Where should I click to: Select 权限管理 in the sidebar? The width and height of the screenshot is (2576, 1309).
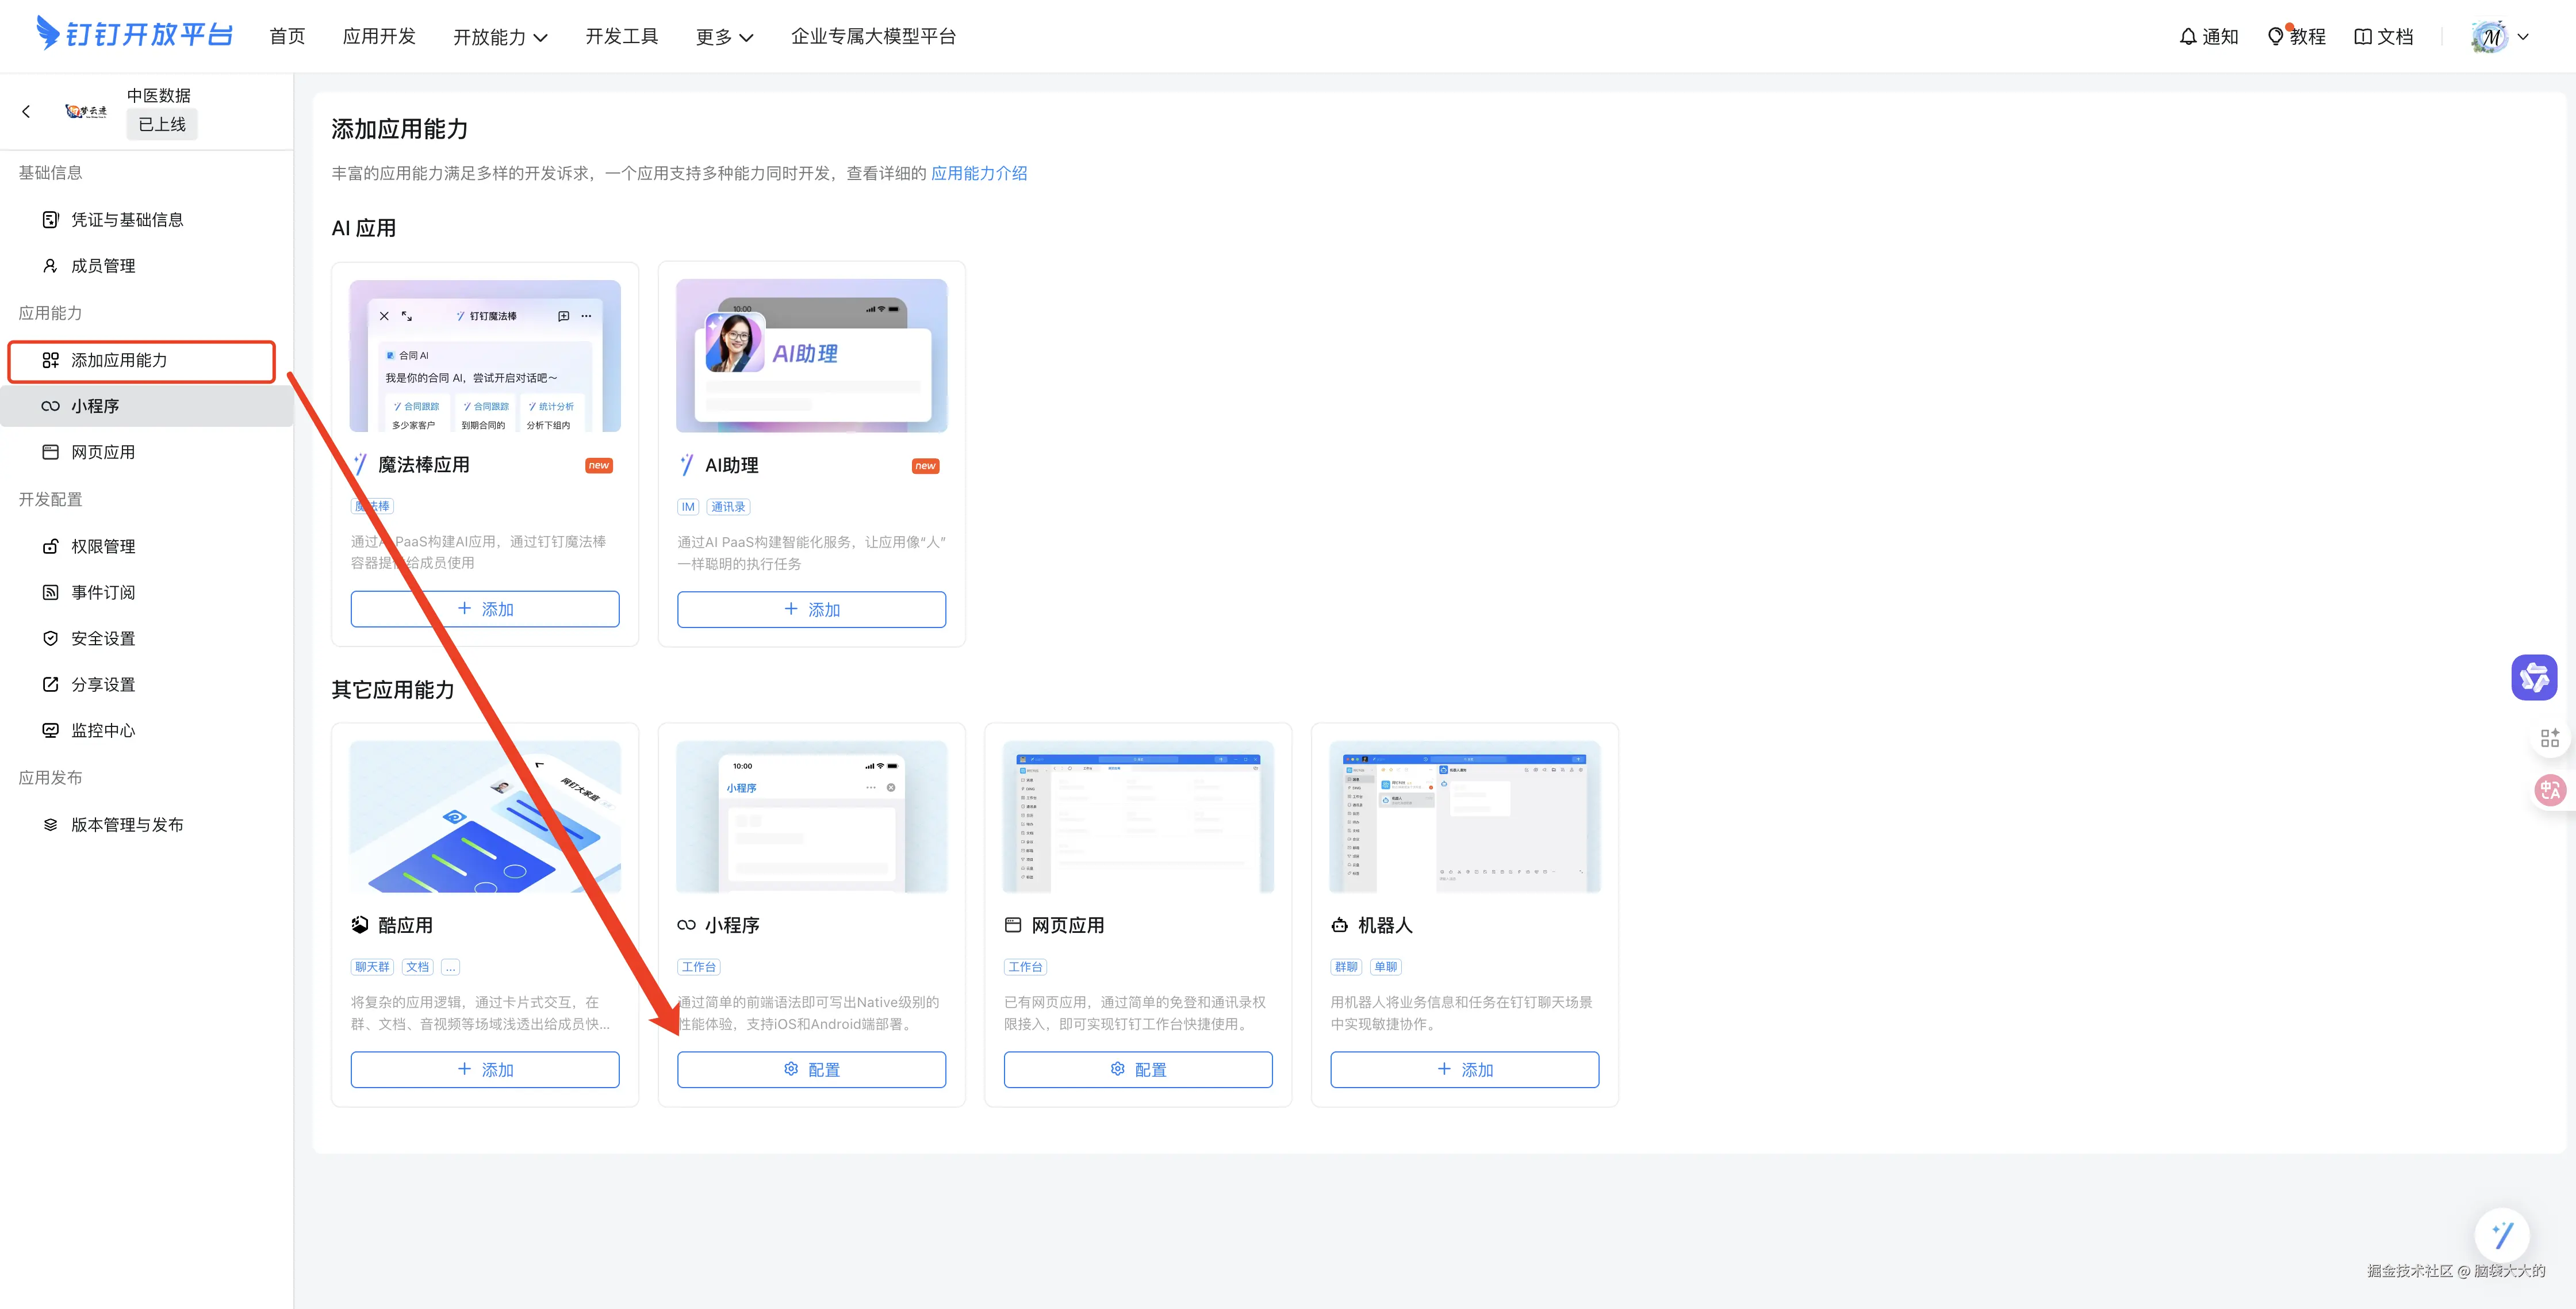[103, 546]
